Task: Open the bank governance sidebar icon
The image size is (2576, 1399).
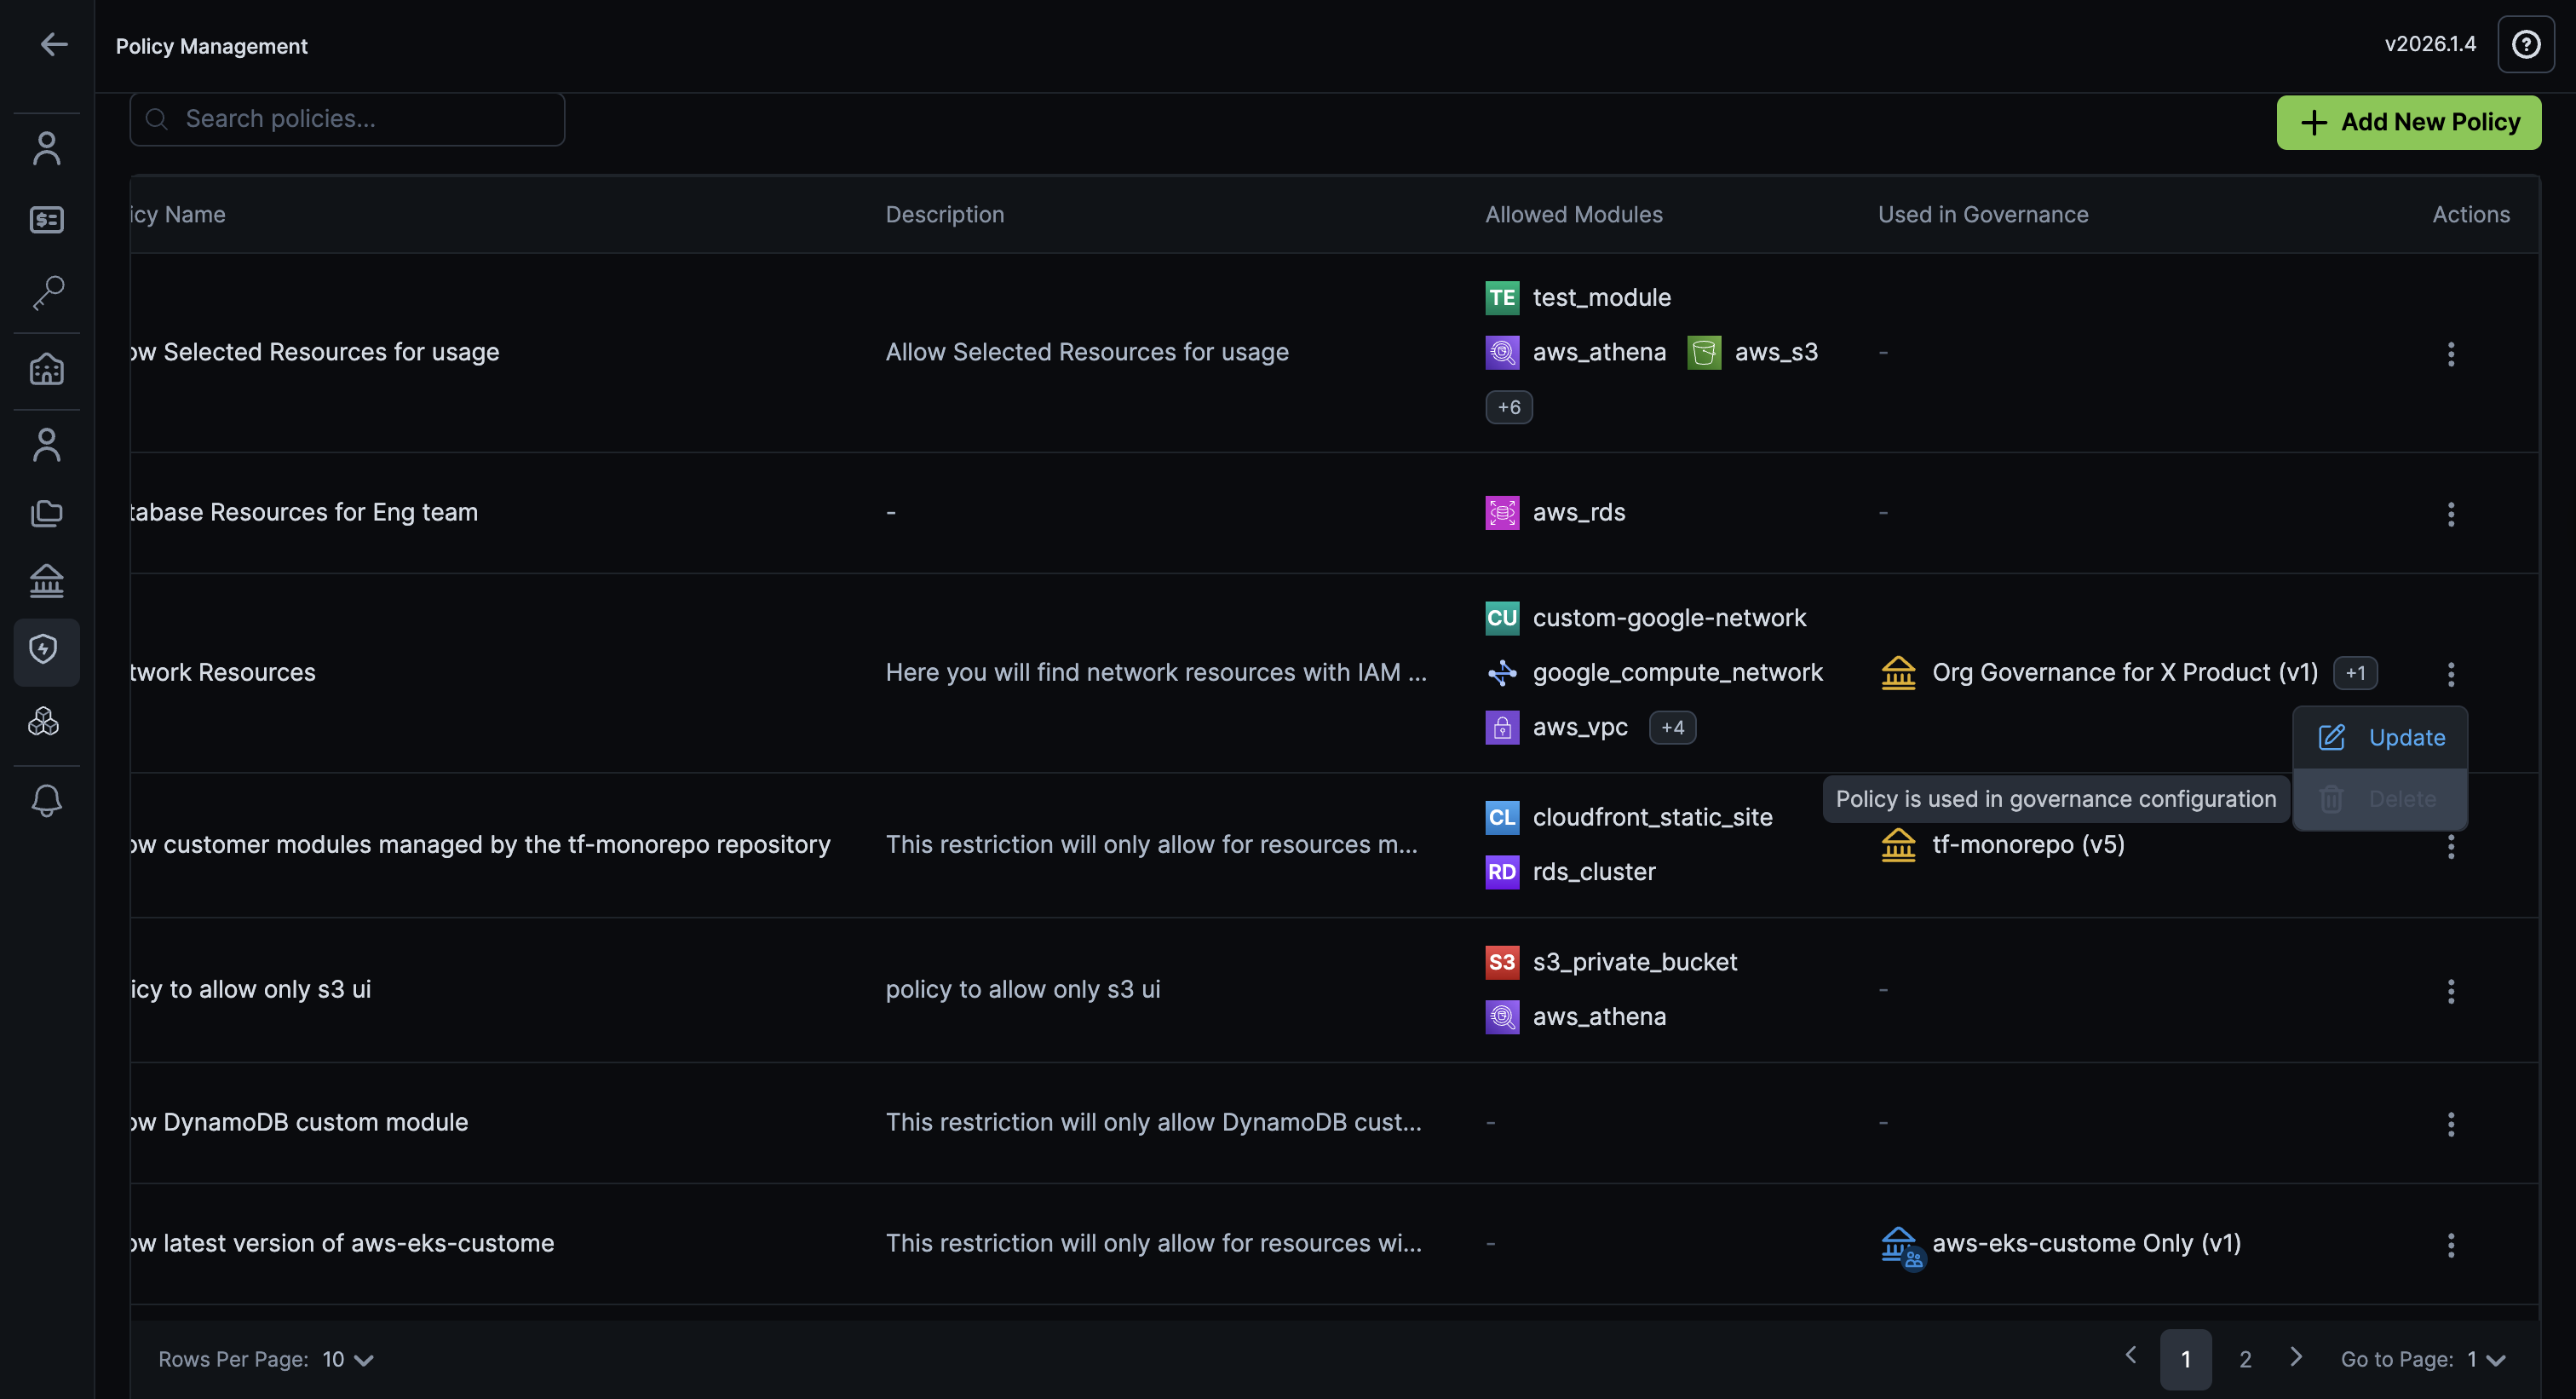Action: coord(47,580)
